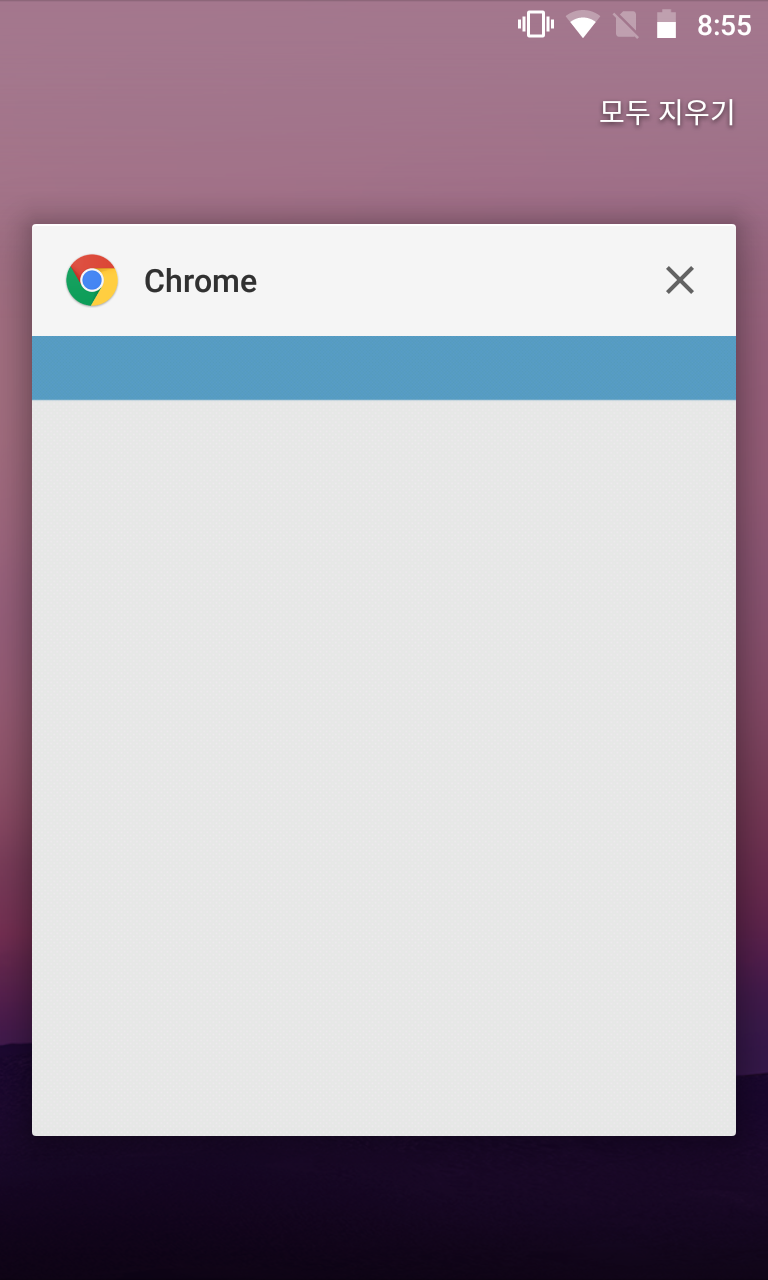Tap empty wallpaper area below the card
The width and height of the screenshot is (768, 1280).
(384, 1208)
